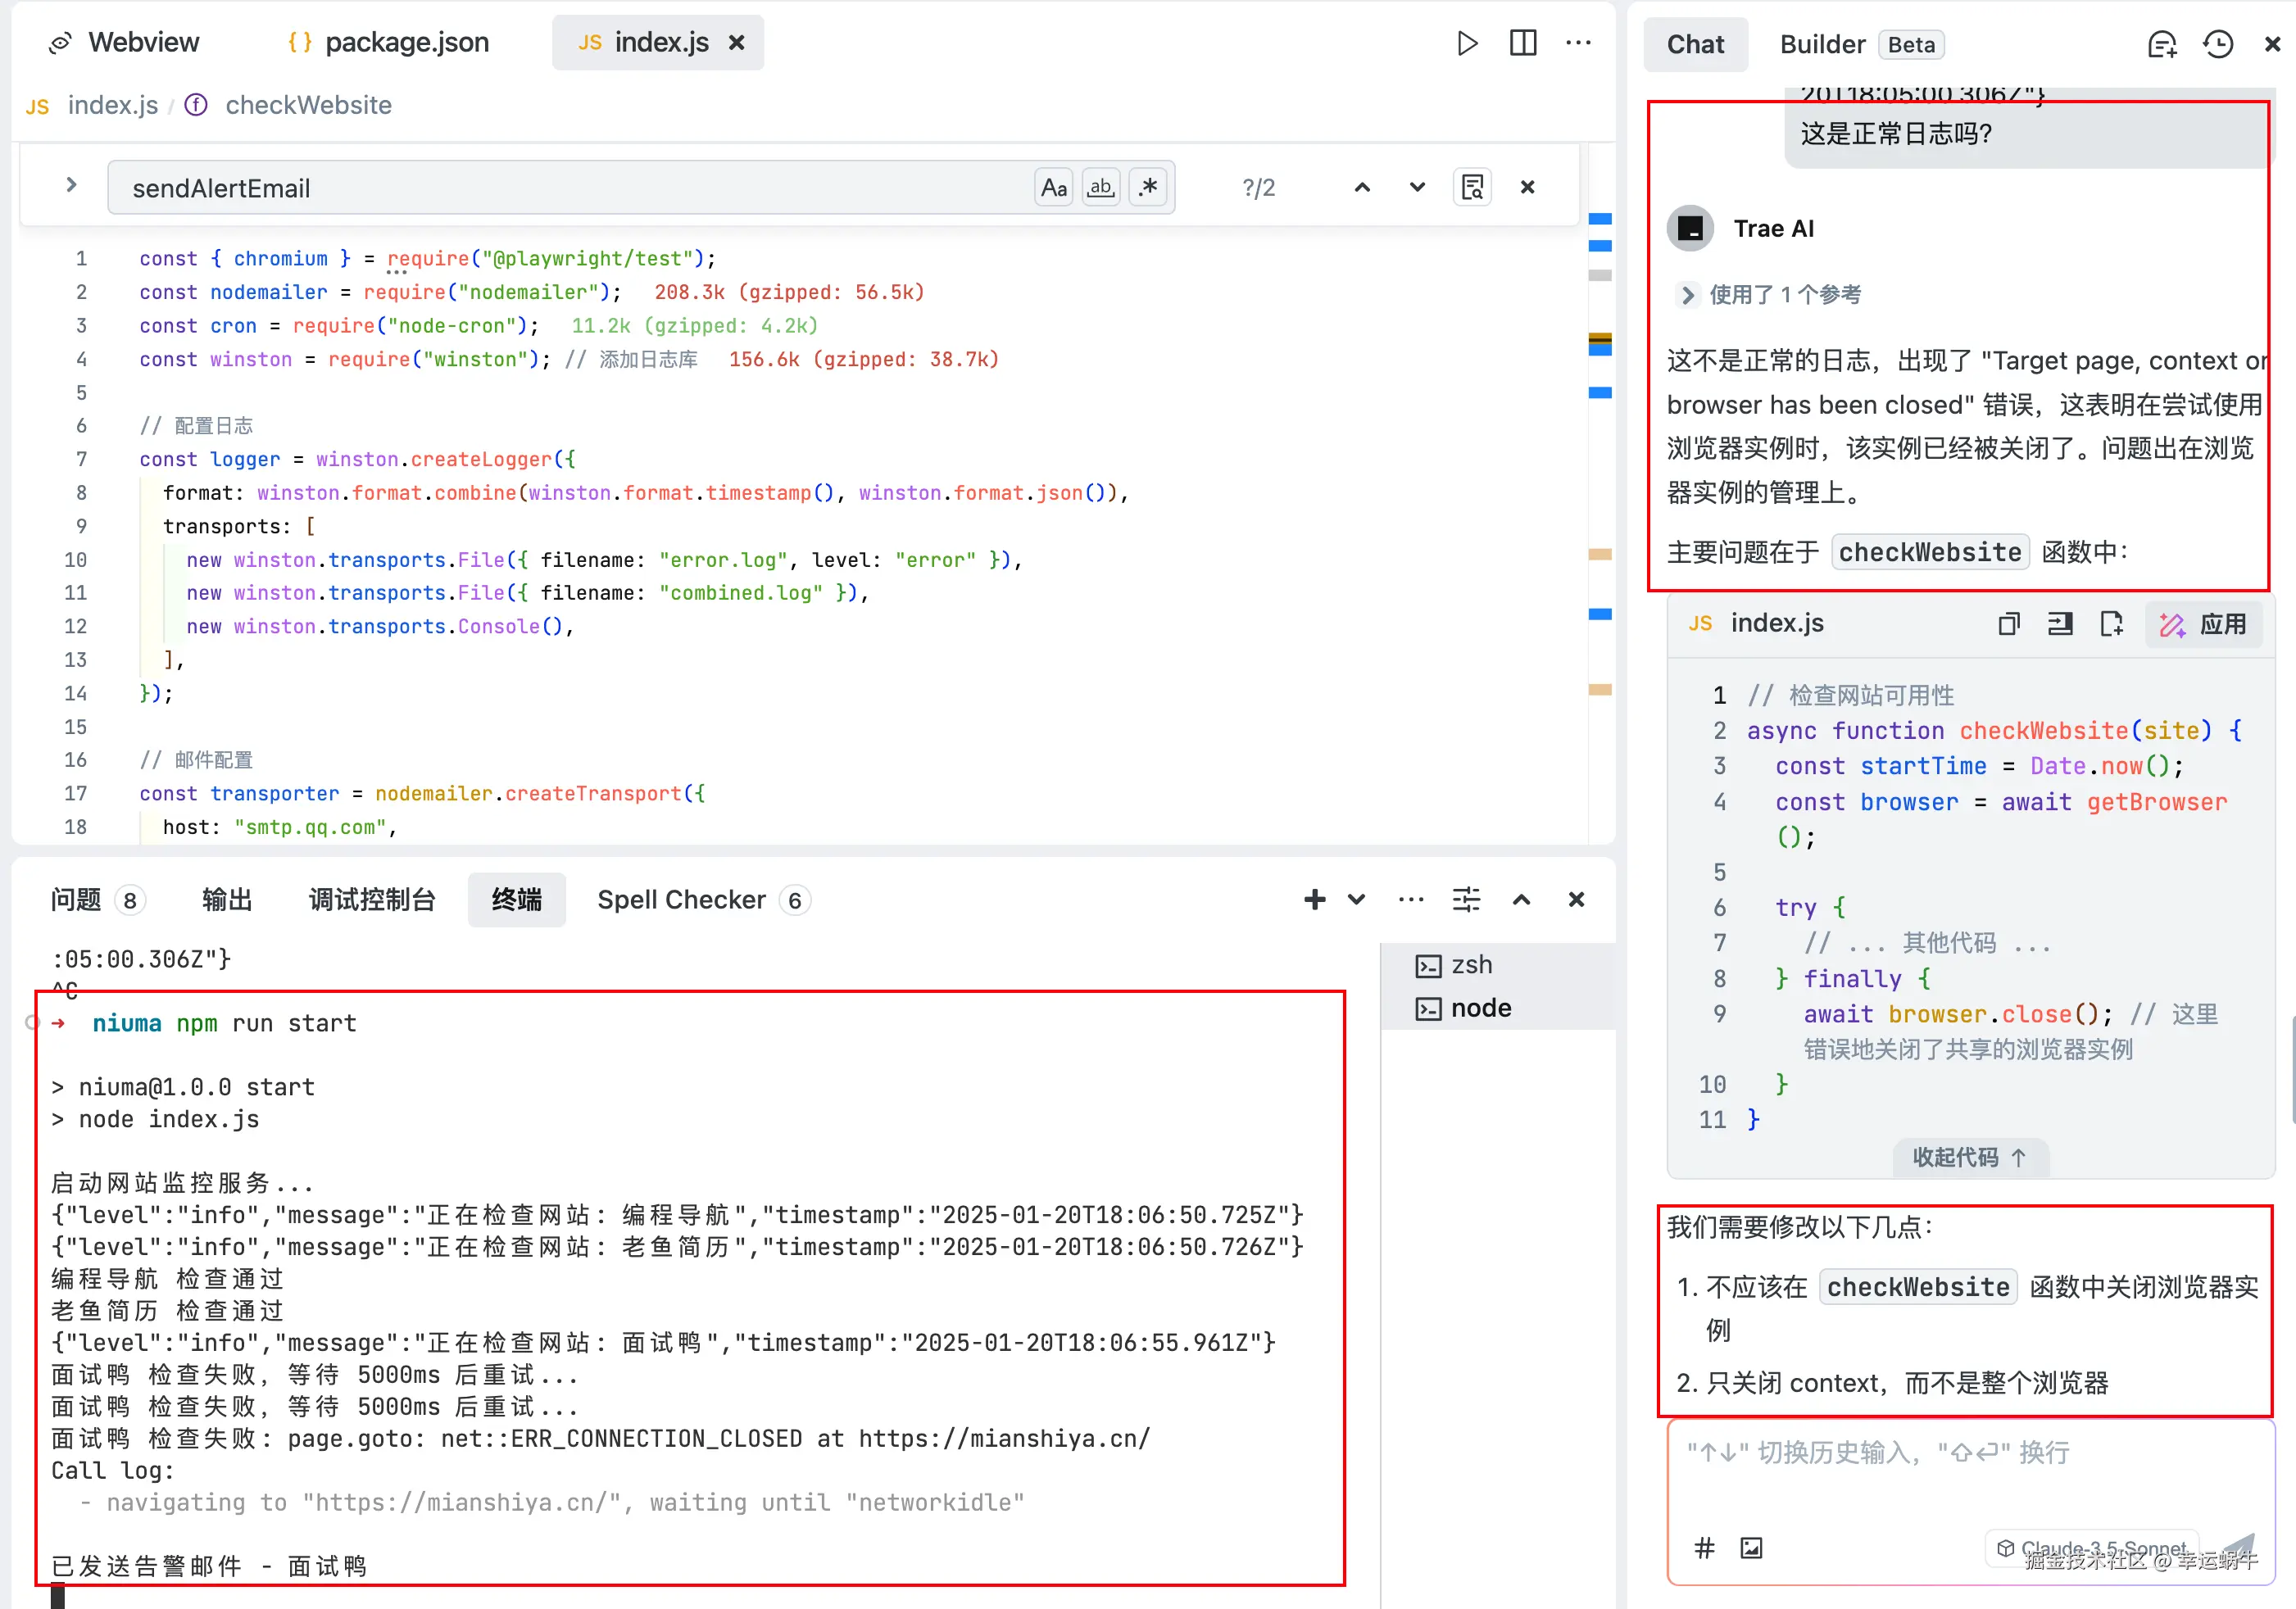Toggle whole word matching option
The width and height of the screenshot is (2296, 1609).
tap(1101, 187)
